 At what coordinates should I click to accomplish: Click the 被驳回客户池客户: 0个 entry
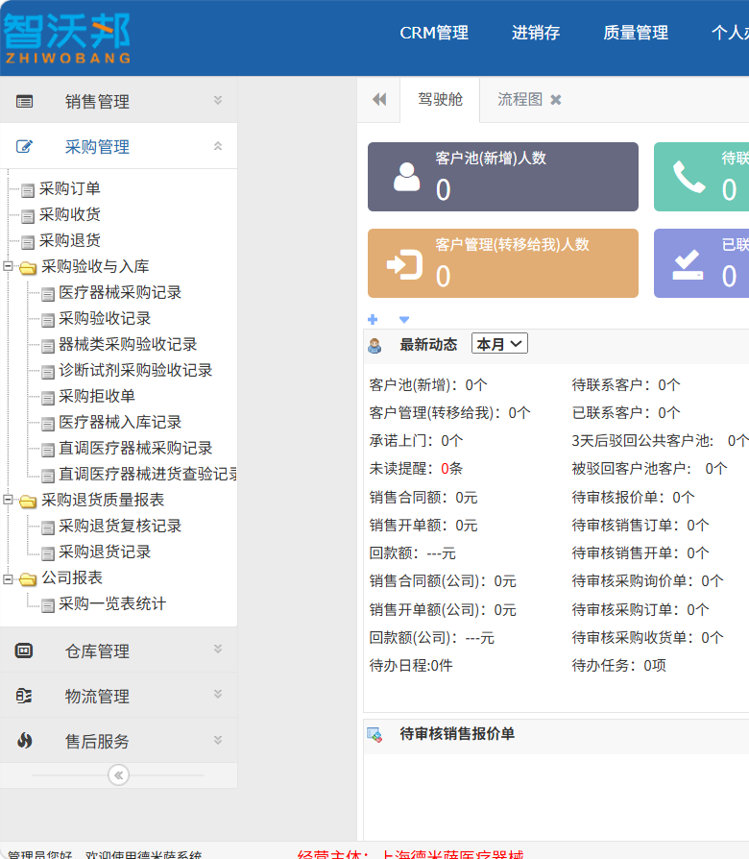650,469
